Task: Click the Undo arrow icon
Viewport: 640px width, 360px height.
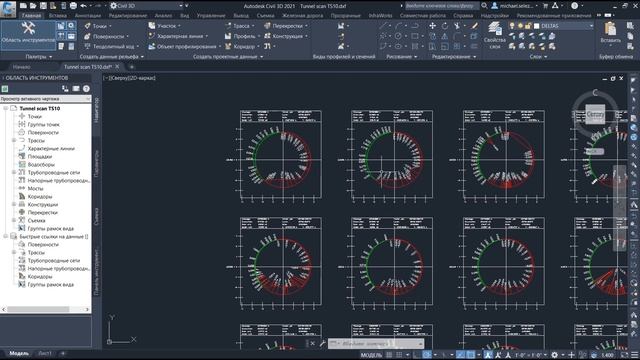Action: coord(83,6)
